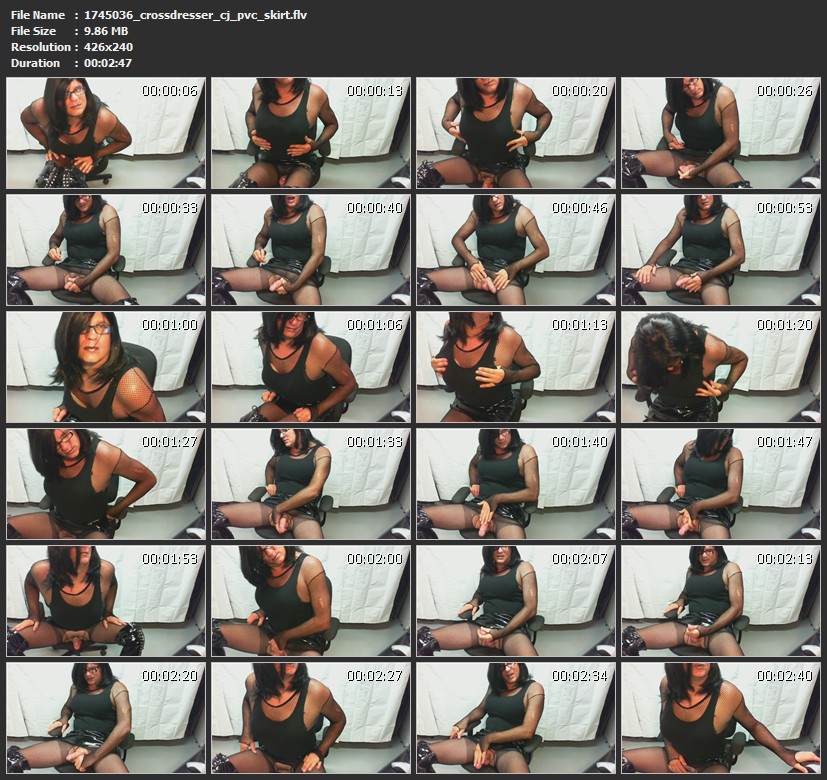Open the frame timestamped 00:00:53
The width and height of the screenshot is (827, 780).
tap(721, 250)
